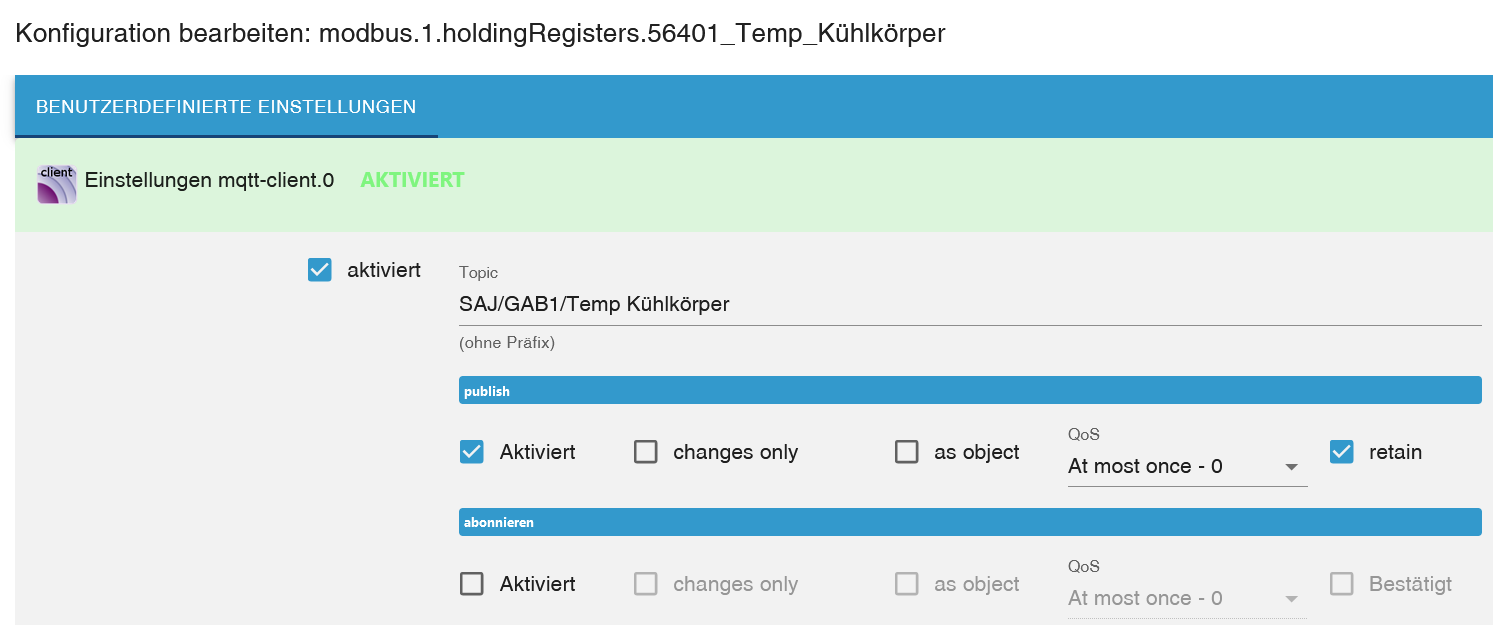Click the (ohne Präfix) helper text
The height and width of the screenshot is (625, 1493).
(x=506, y=343)
